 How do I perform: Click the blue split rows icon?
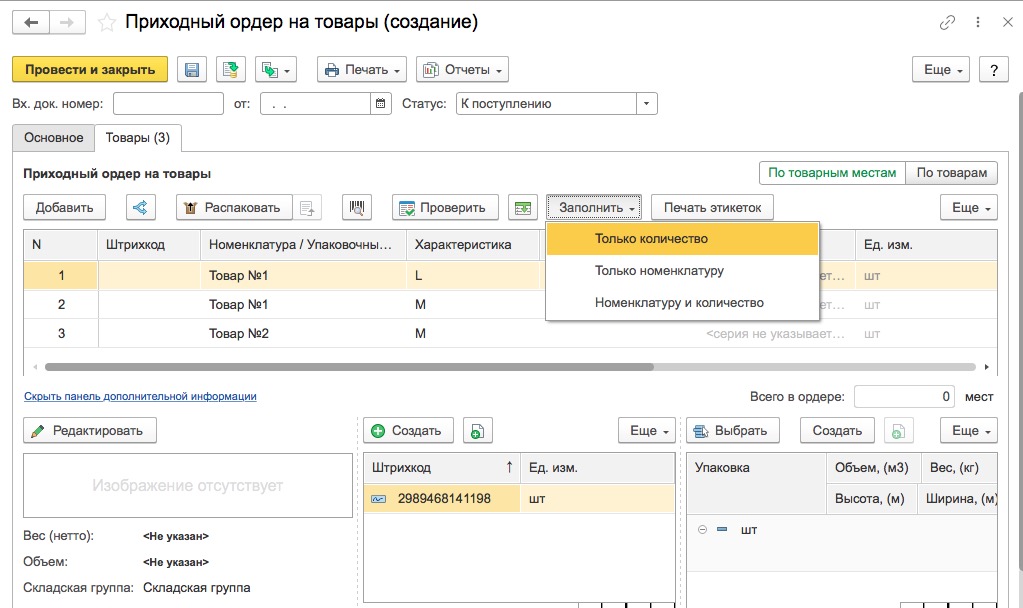click(x=140, y=207)
